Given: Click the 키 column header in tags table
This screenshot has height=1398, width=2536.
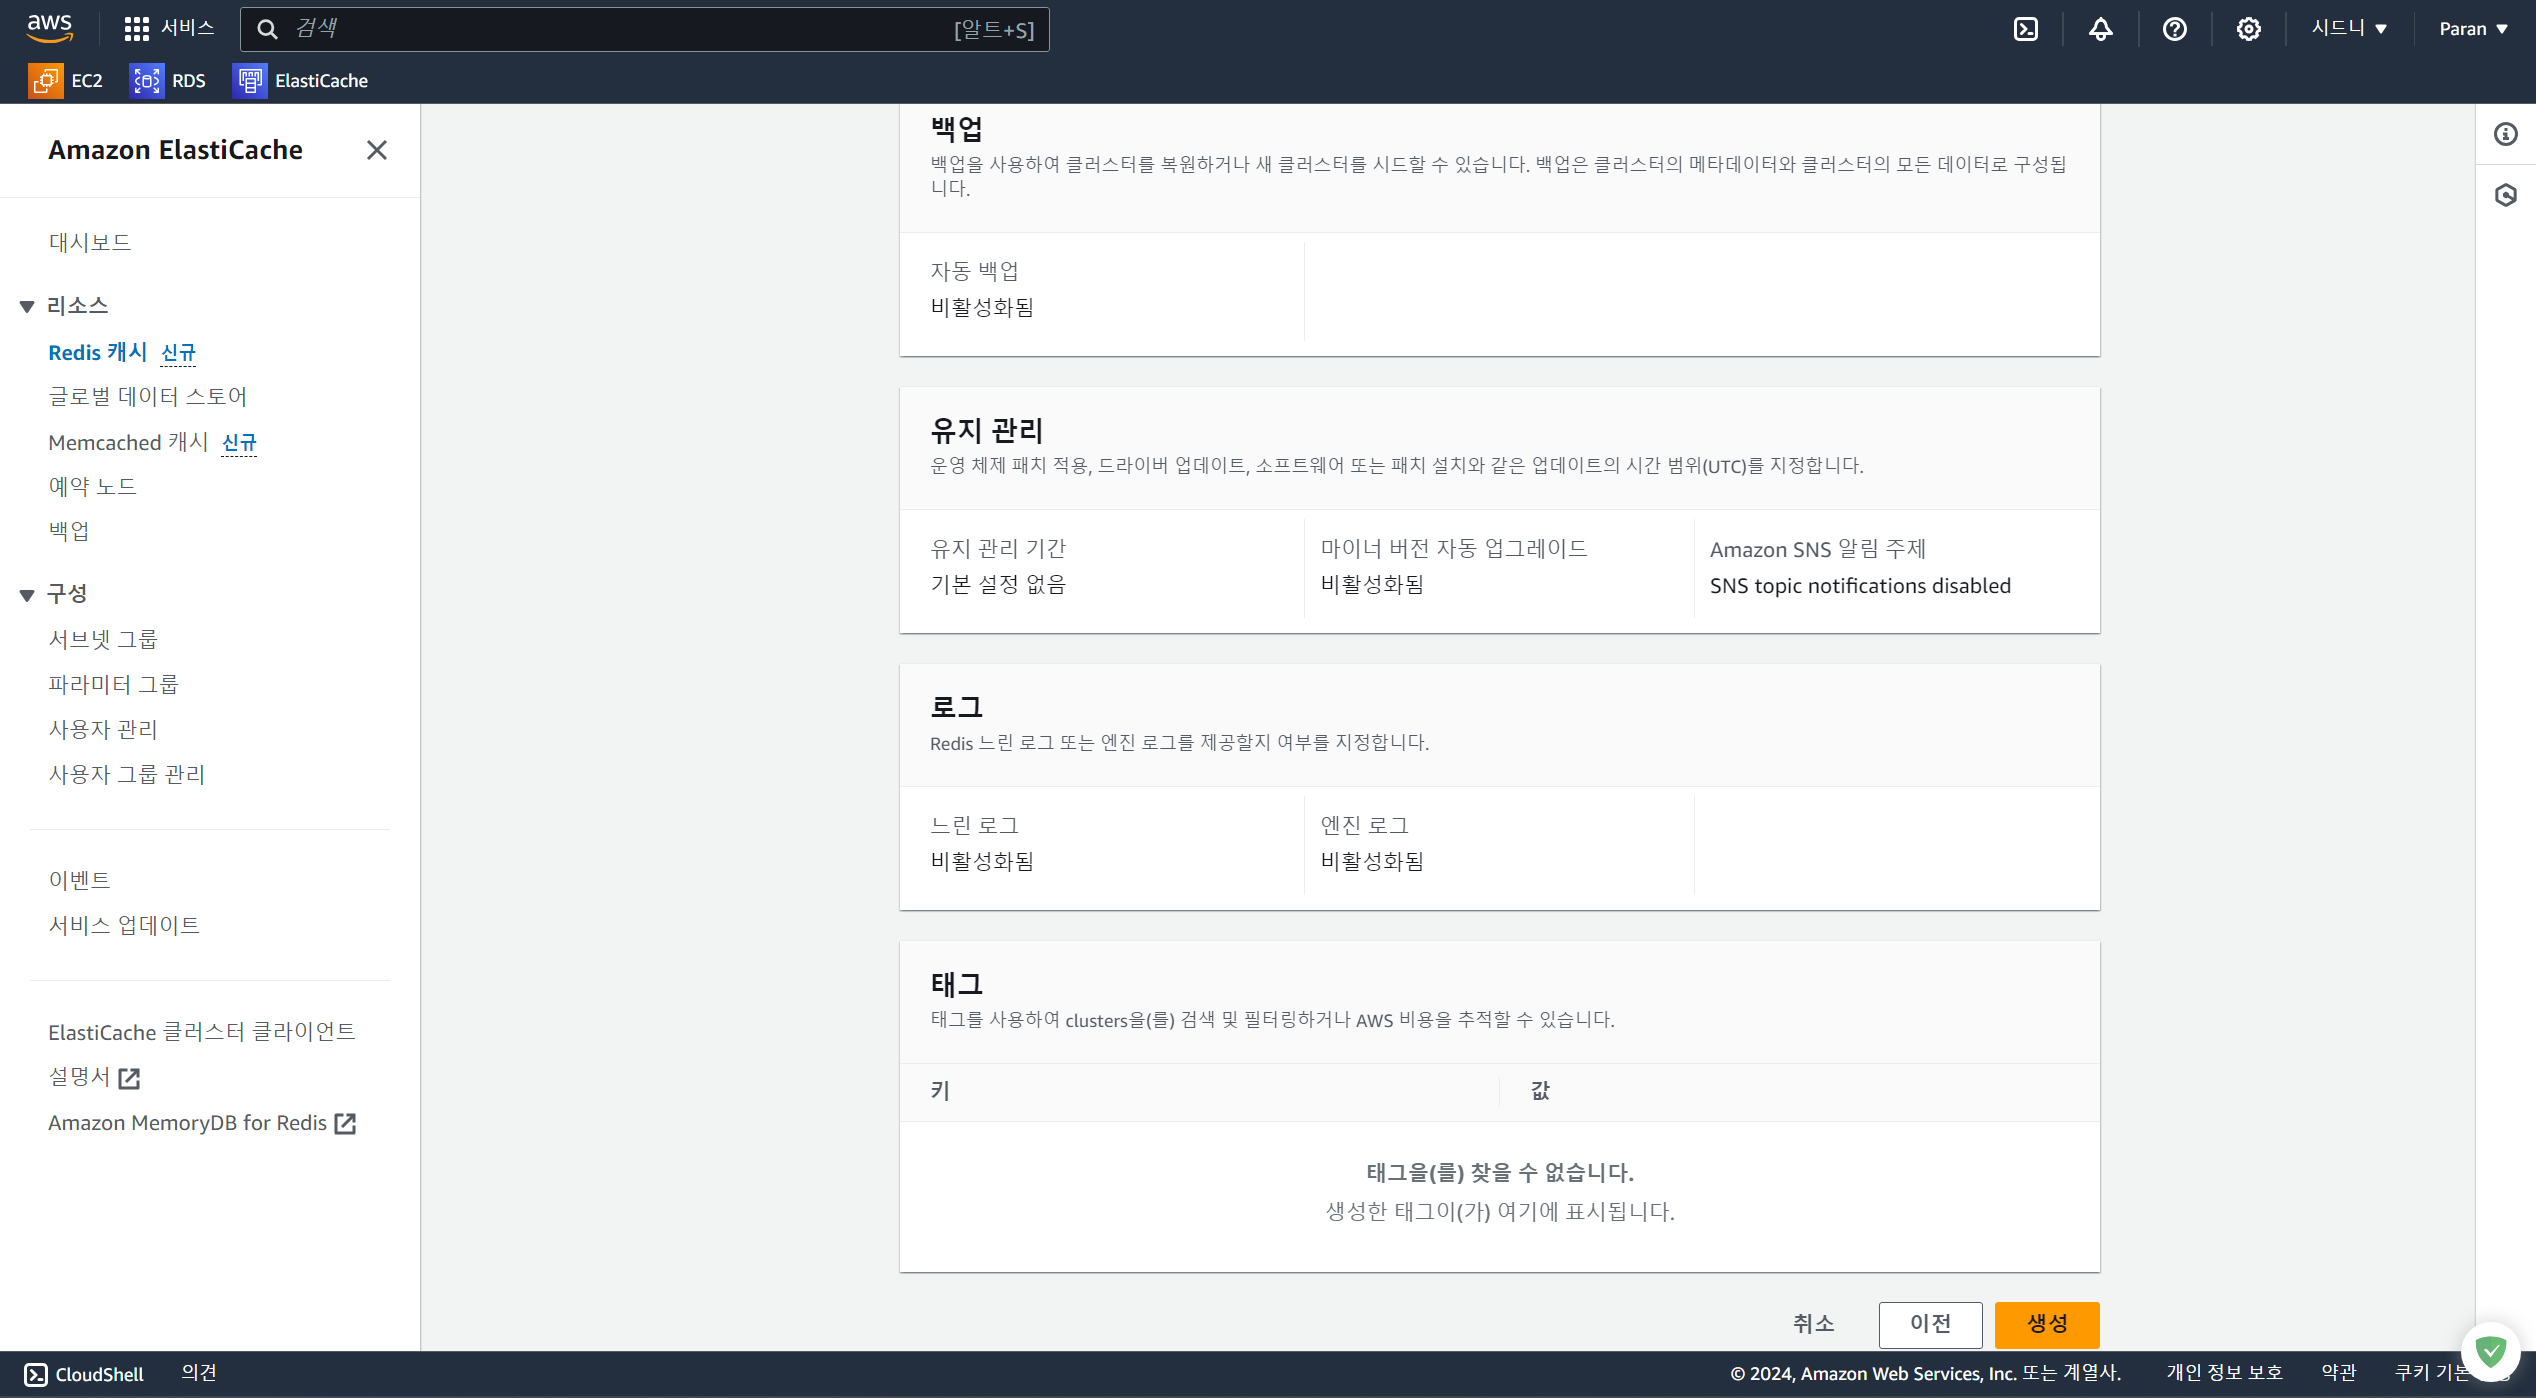Looking at the screenshot, I should (x=940, y=1092).
